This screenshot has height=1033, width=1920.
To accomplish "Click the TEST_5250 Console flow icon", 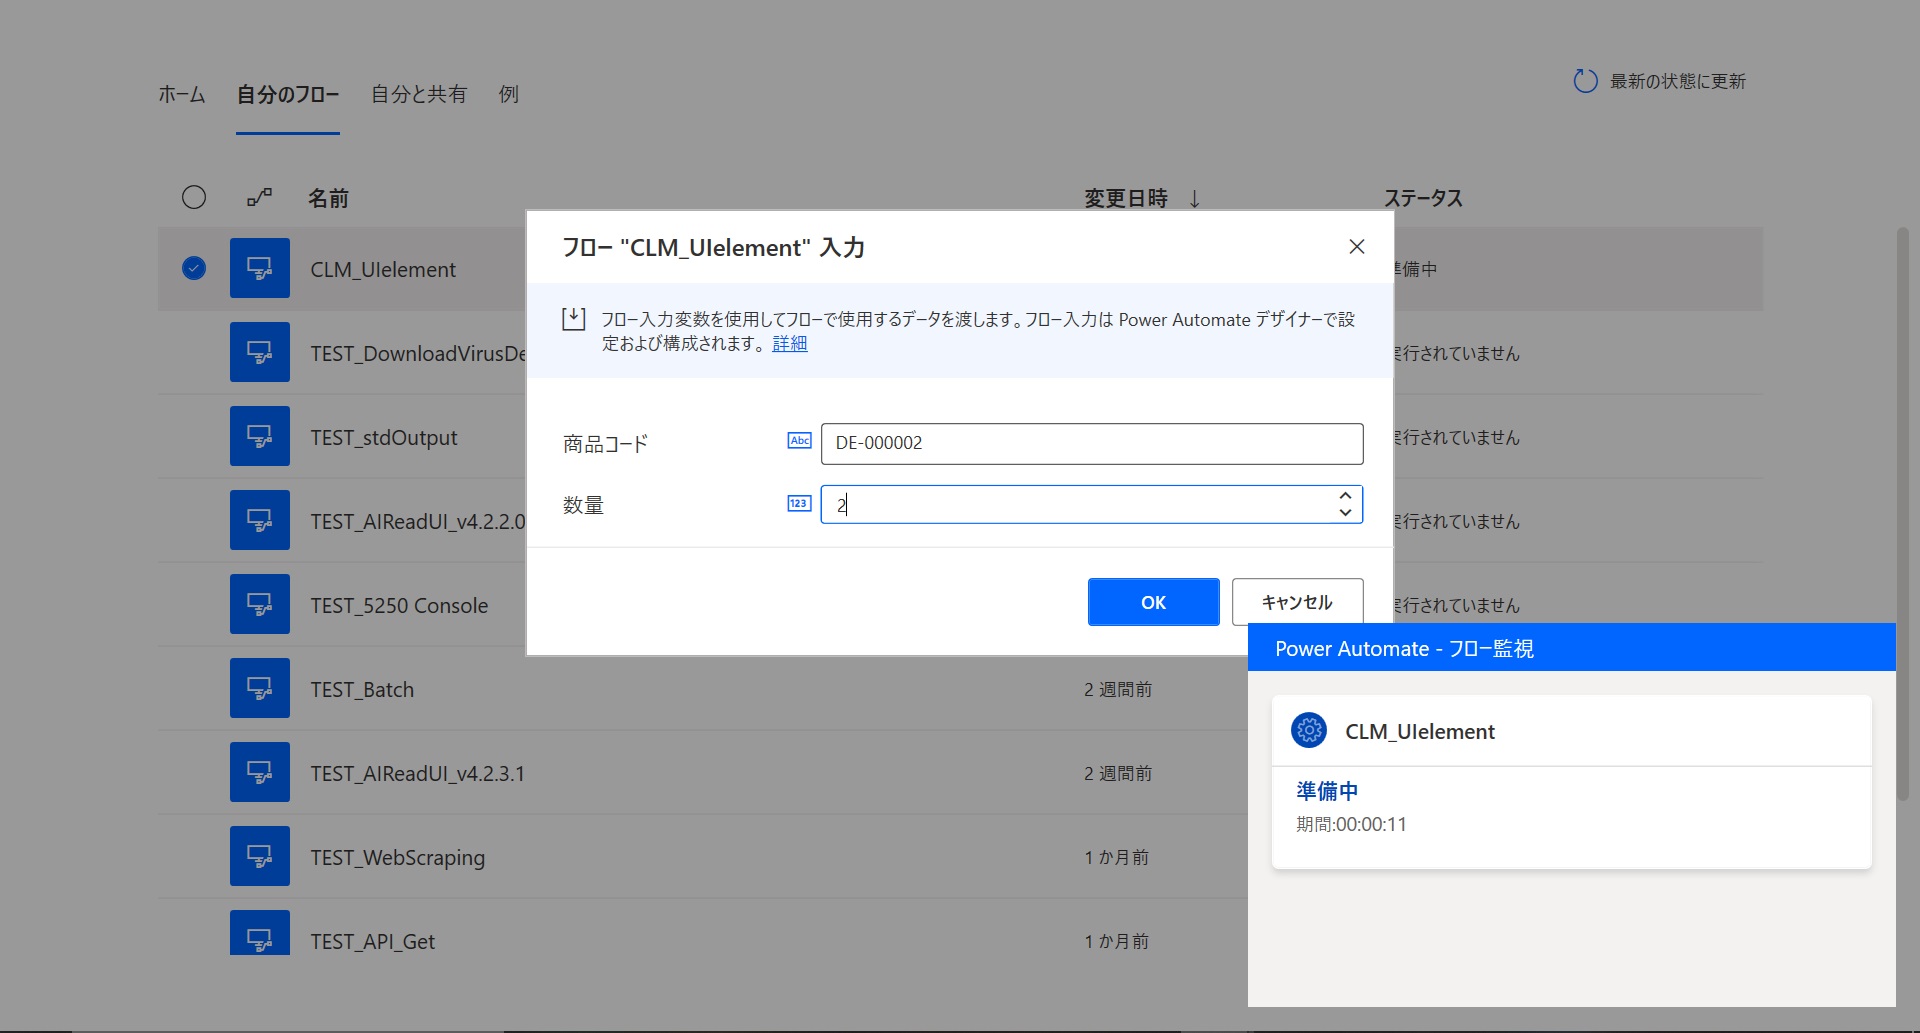I will [260, 604].
